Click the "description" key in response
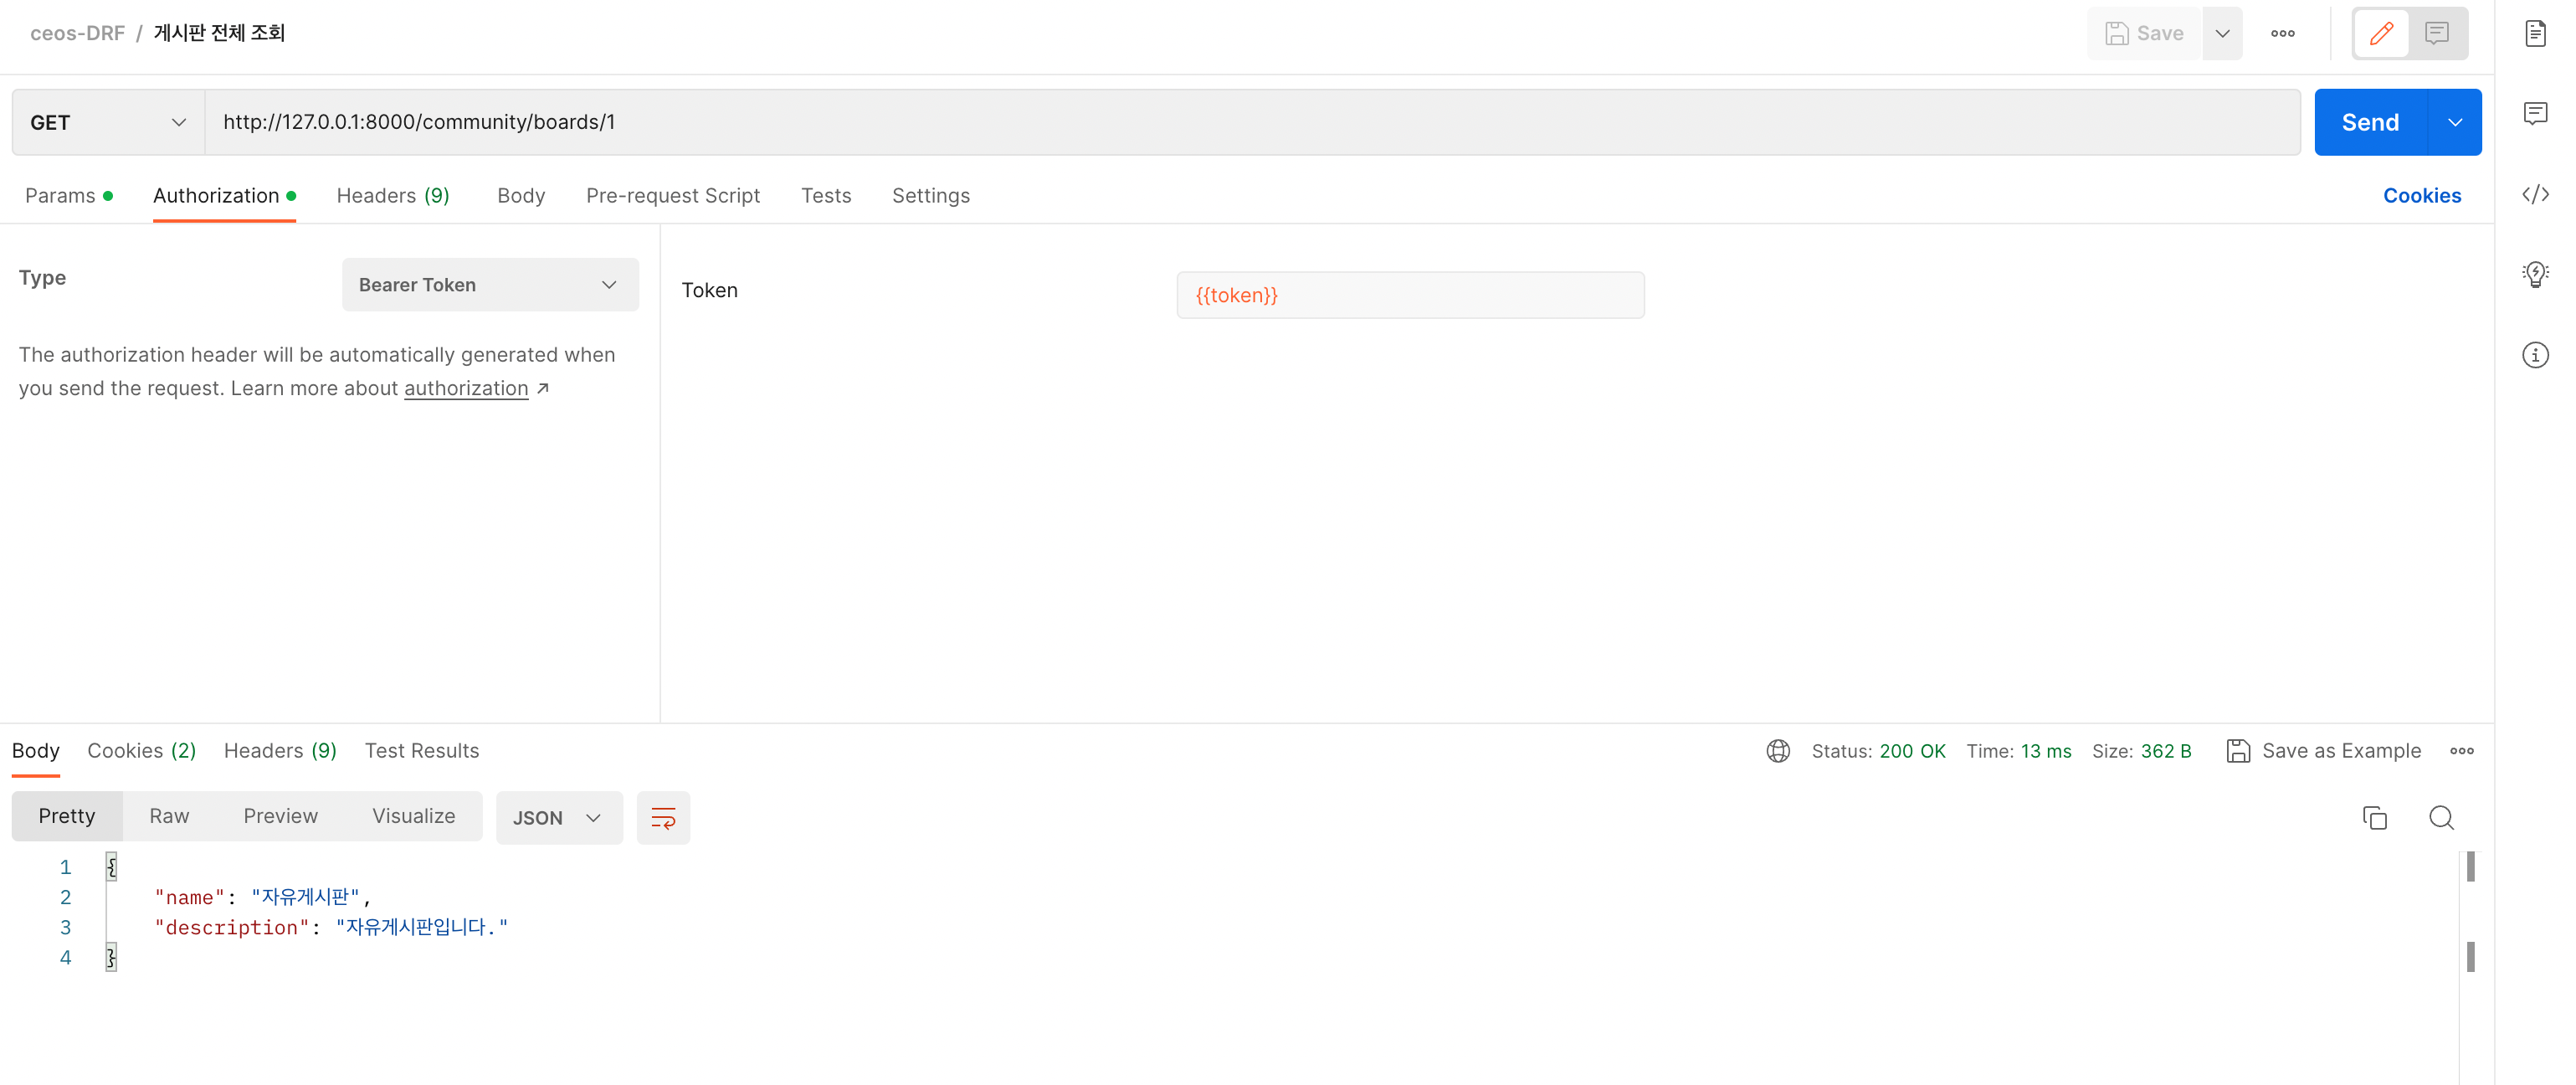The height and width of the screenshot is (1085, 2576). (x=232, y=928)
